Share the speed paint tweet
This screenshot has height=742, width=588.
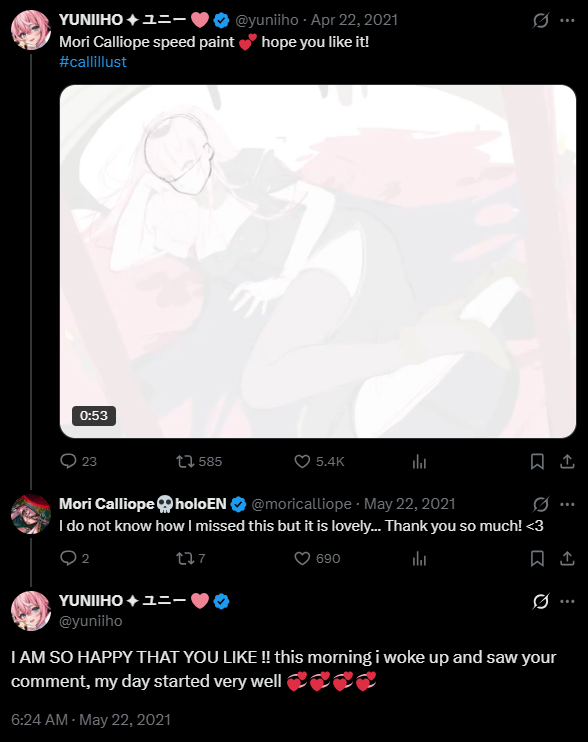pyautogui.click(x=567, y=461)
